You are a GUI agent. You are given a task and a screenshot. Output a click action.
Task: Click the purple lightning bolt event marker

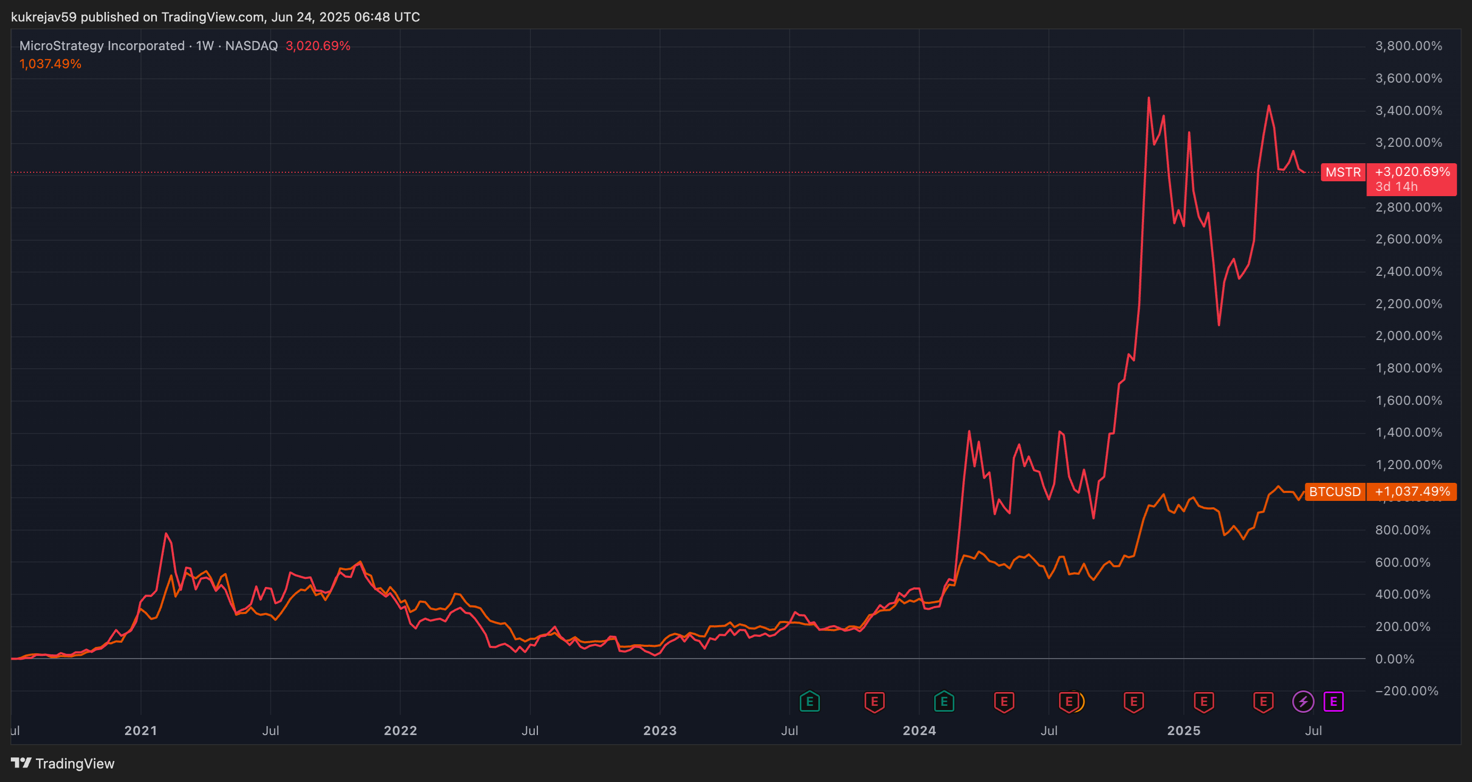pyautogui.click(x=1303, y=702)
